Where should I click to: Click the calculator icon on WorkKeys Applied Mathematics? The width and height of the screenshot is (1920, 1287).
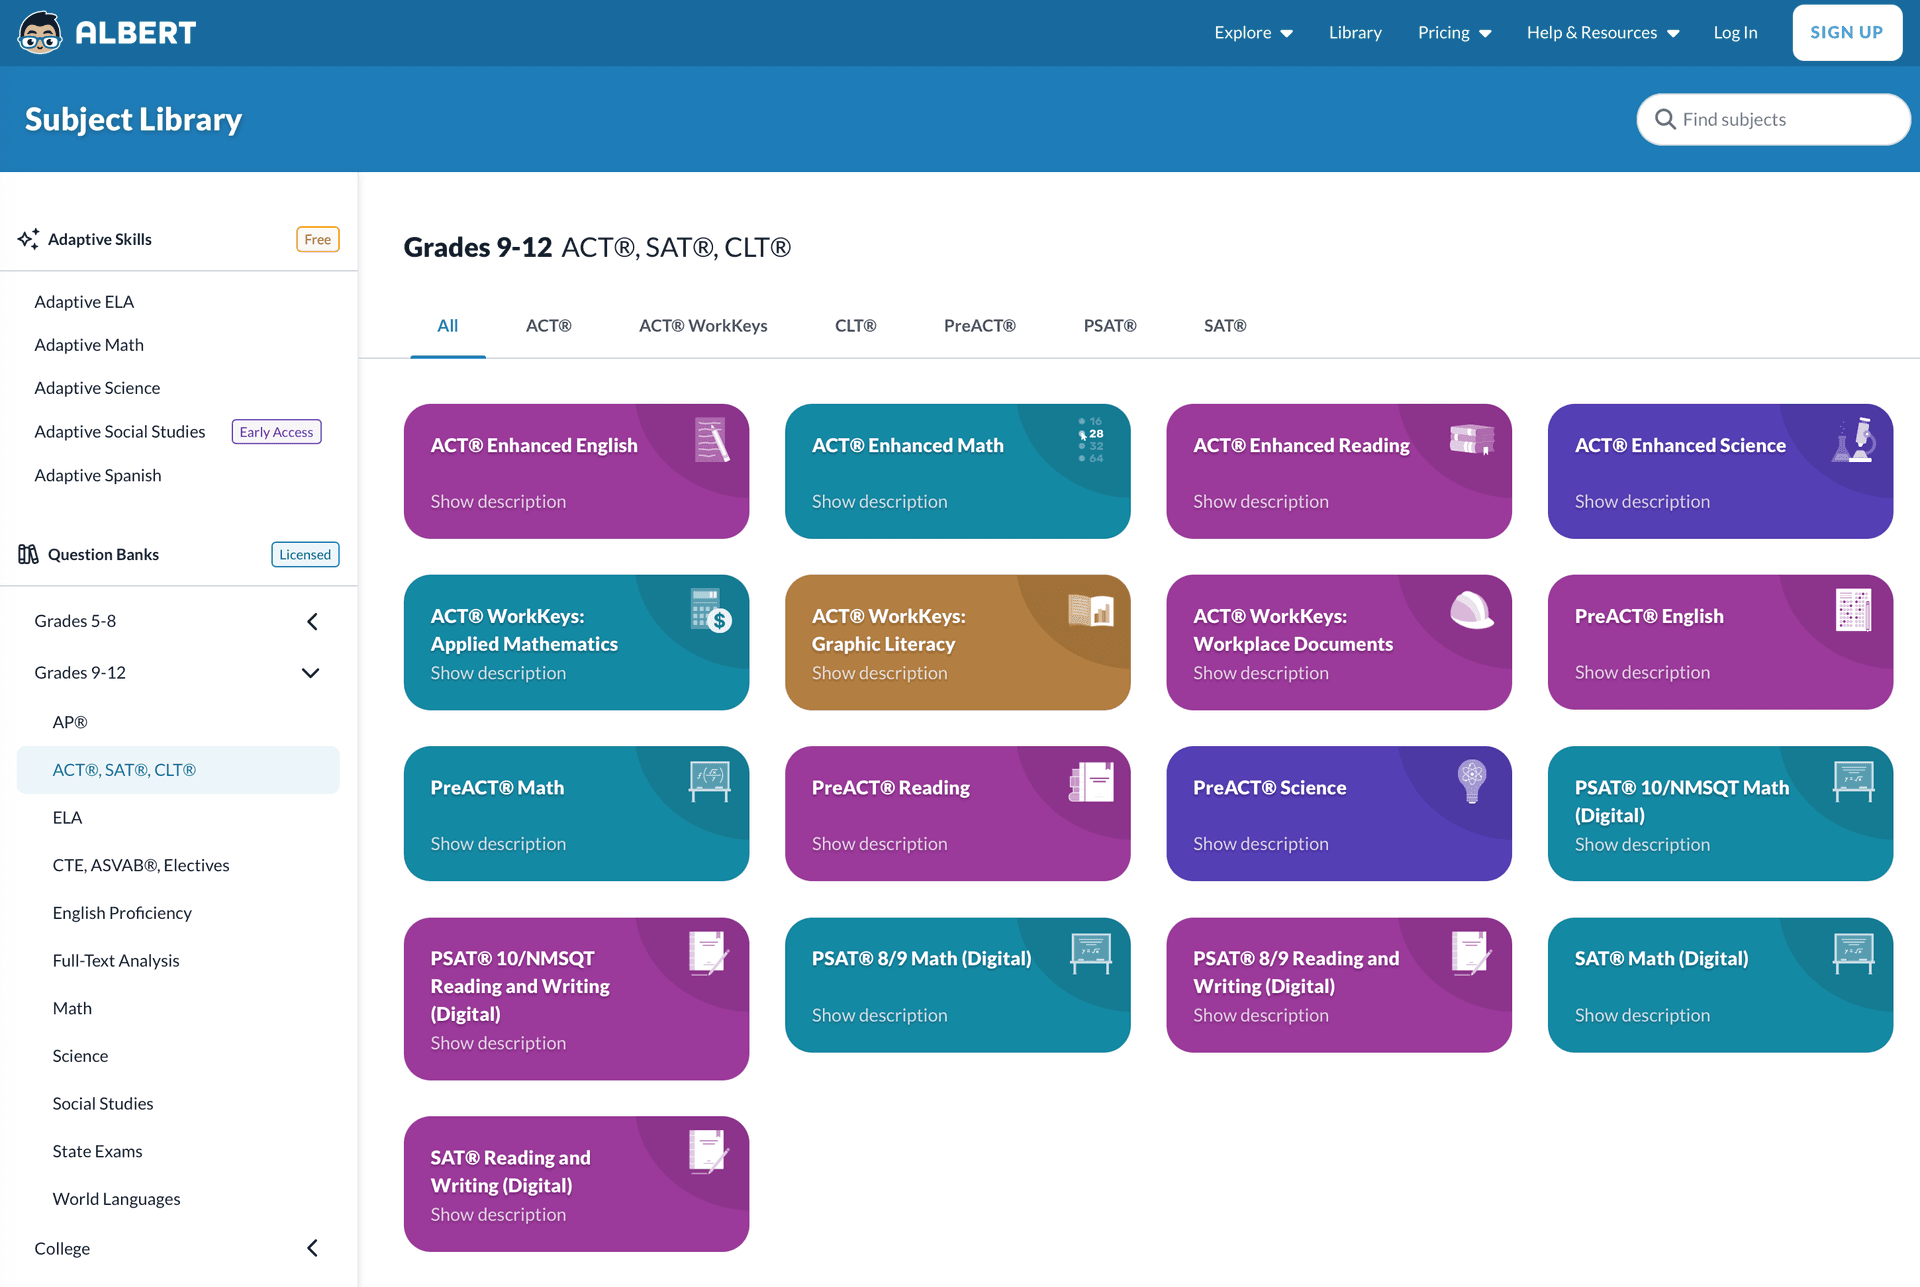click(x=710, y=611)
